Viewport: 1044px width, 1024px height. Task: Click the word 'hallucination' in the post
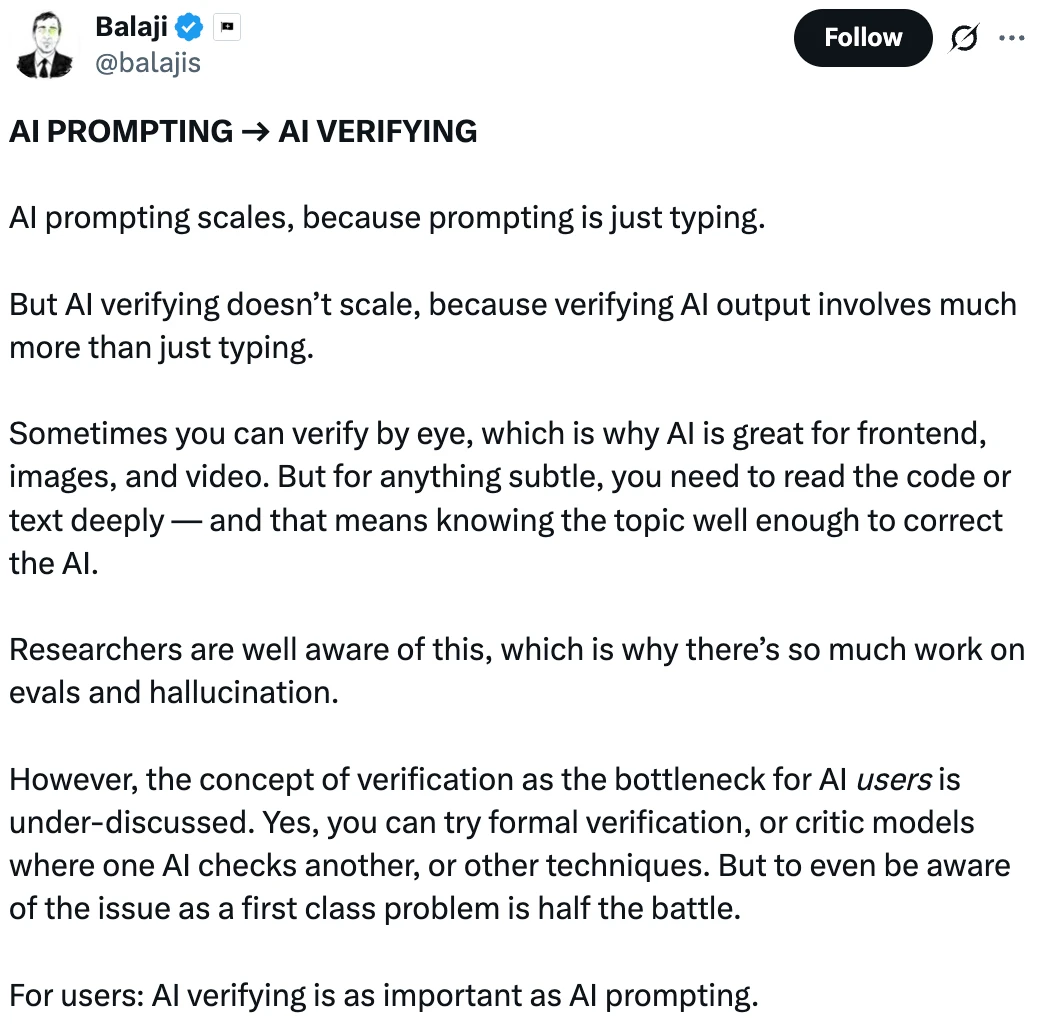tap(244, 692)
